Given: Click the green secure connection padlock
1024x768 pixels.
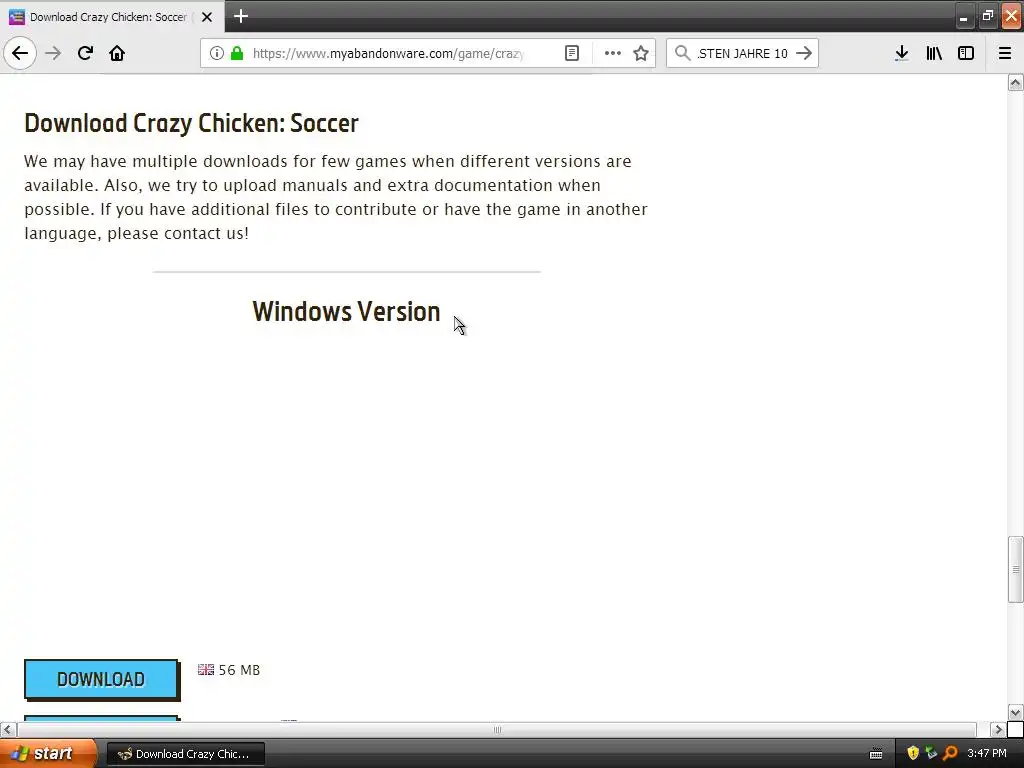Looking at the screenshot, I should pos(237,53).
